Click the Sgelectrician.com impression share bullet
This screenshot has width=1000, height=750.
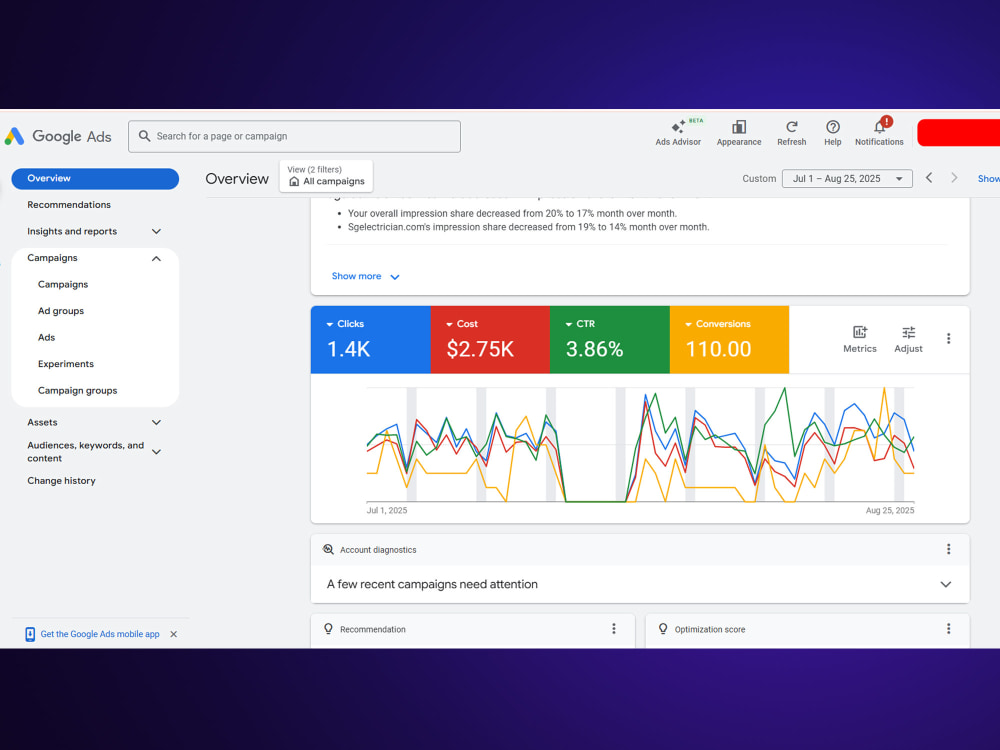click(x=528, y=227)
